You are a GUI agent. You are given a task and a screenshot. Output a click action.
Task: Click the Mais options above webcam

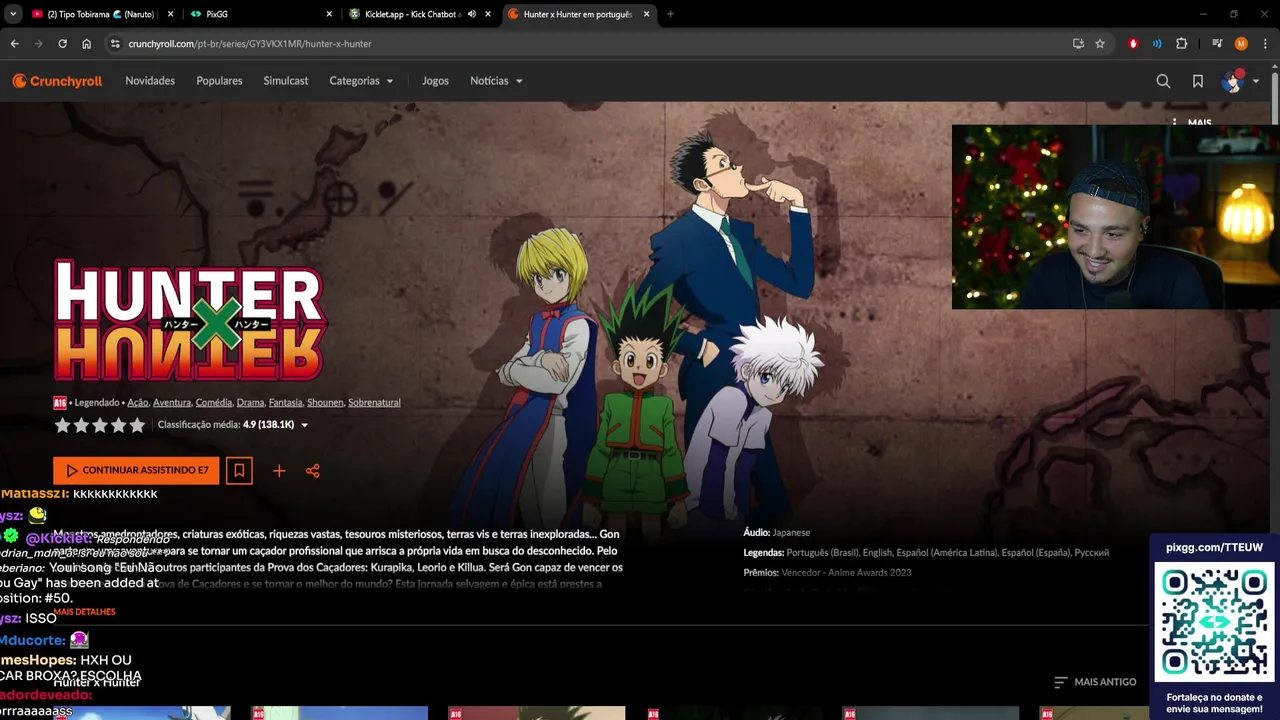click(1192, 123)
